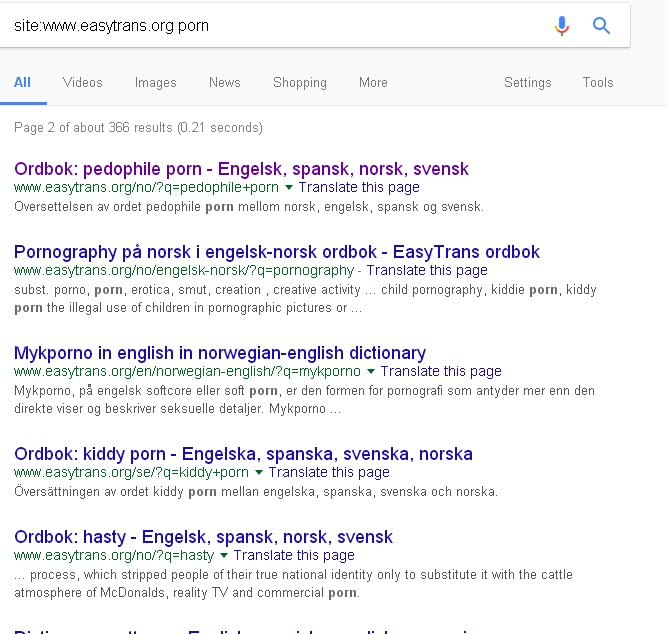
Task: Switch to the Videos tab
Action: coord(83,82)
